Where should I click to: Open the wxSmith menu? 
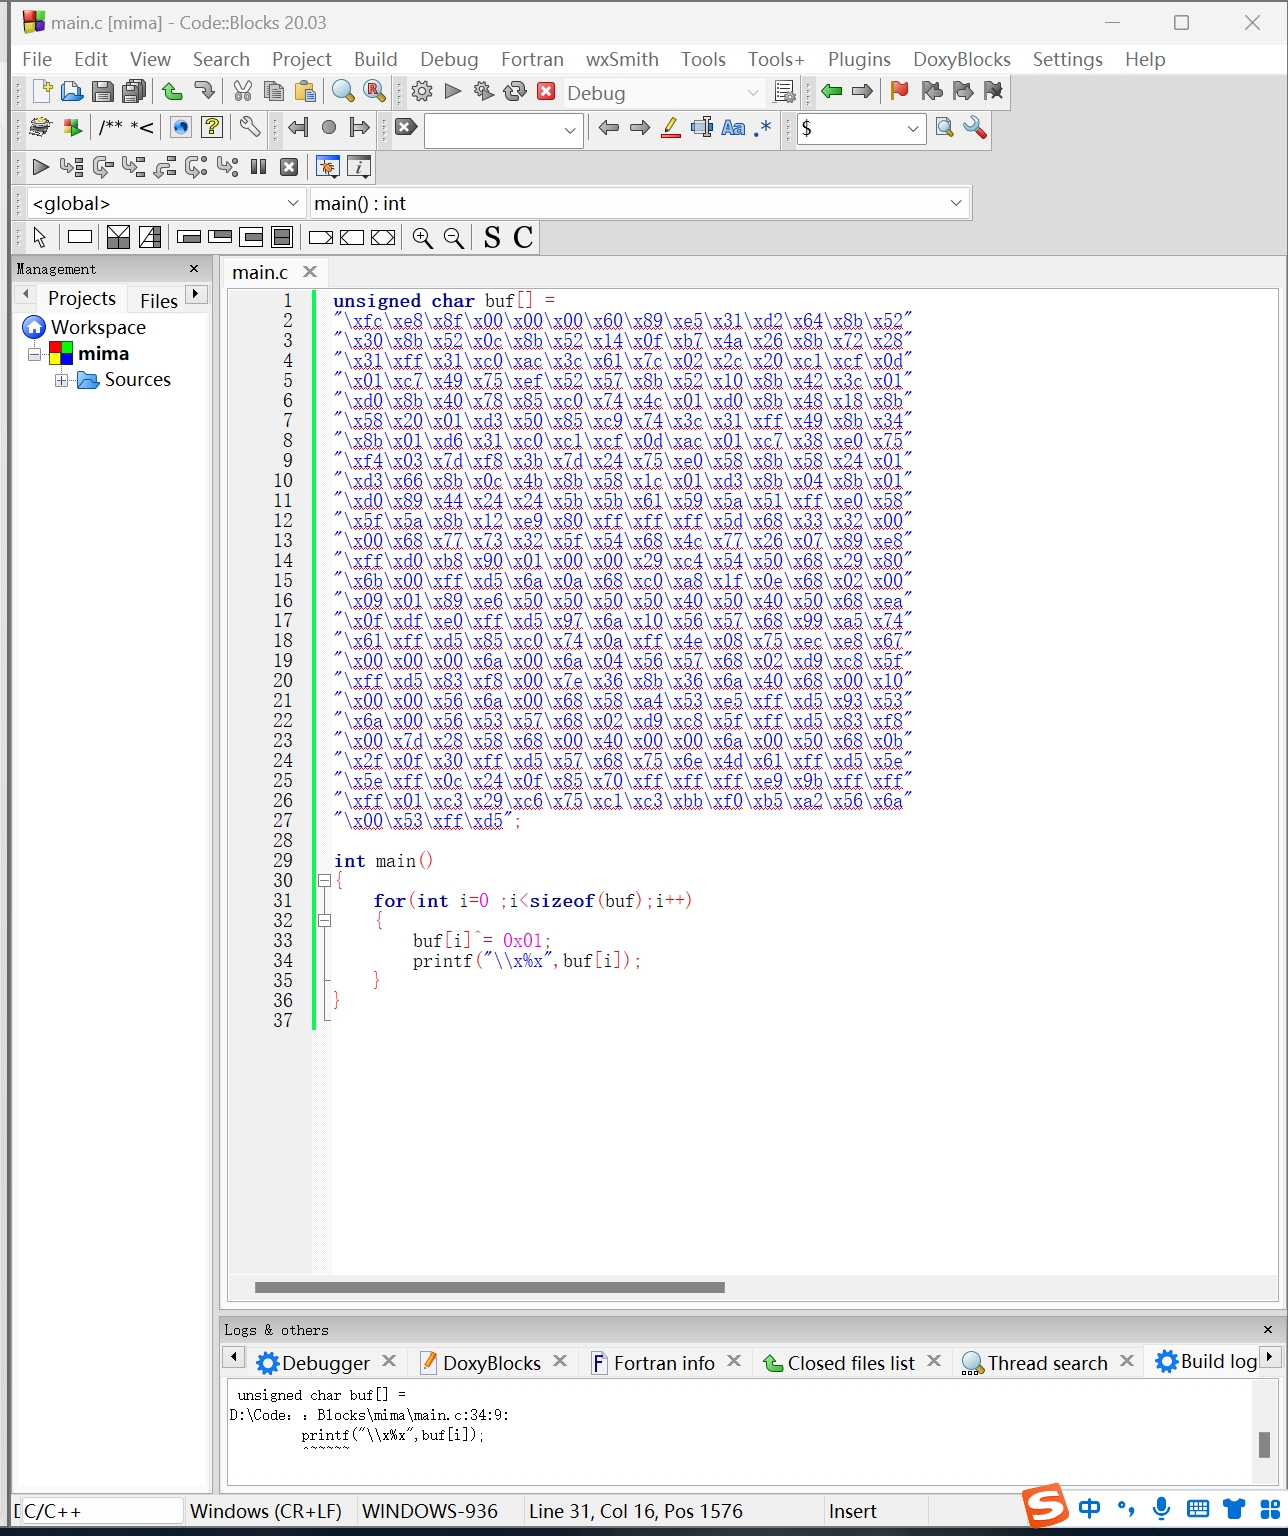pos(622,59)
